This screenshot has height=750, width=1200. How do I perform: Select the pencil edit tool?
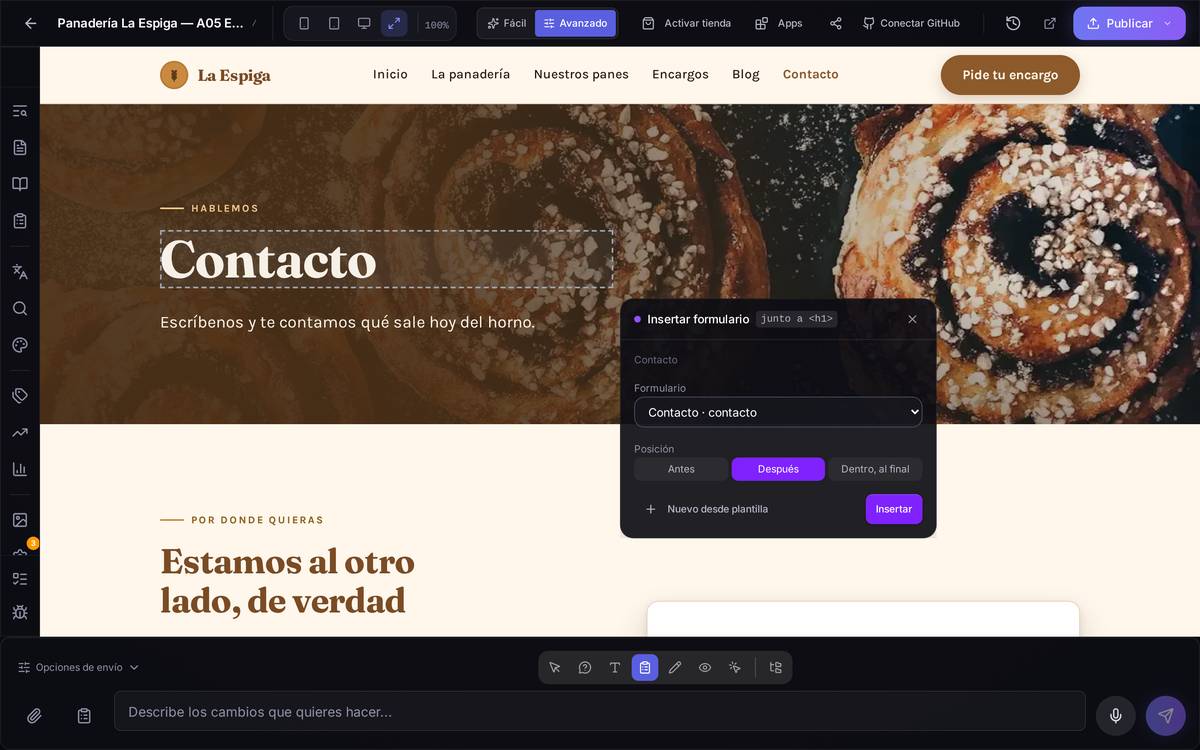click(675, 667)
